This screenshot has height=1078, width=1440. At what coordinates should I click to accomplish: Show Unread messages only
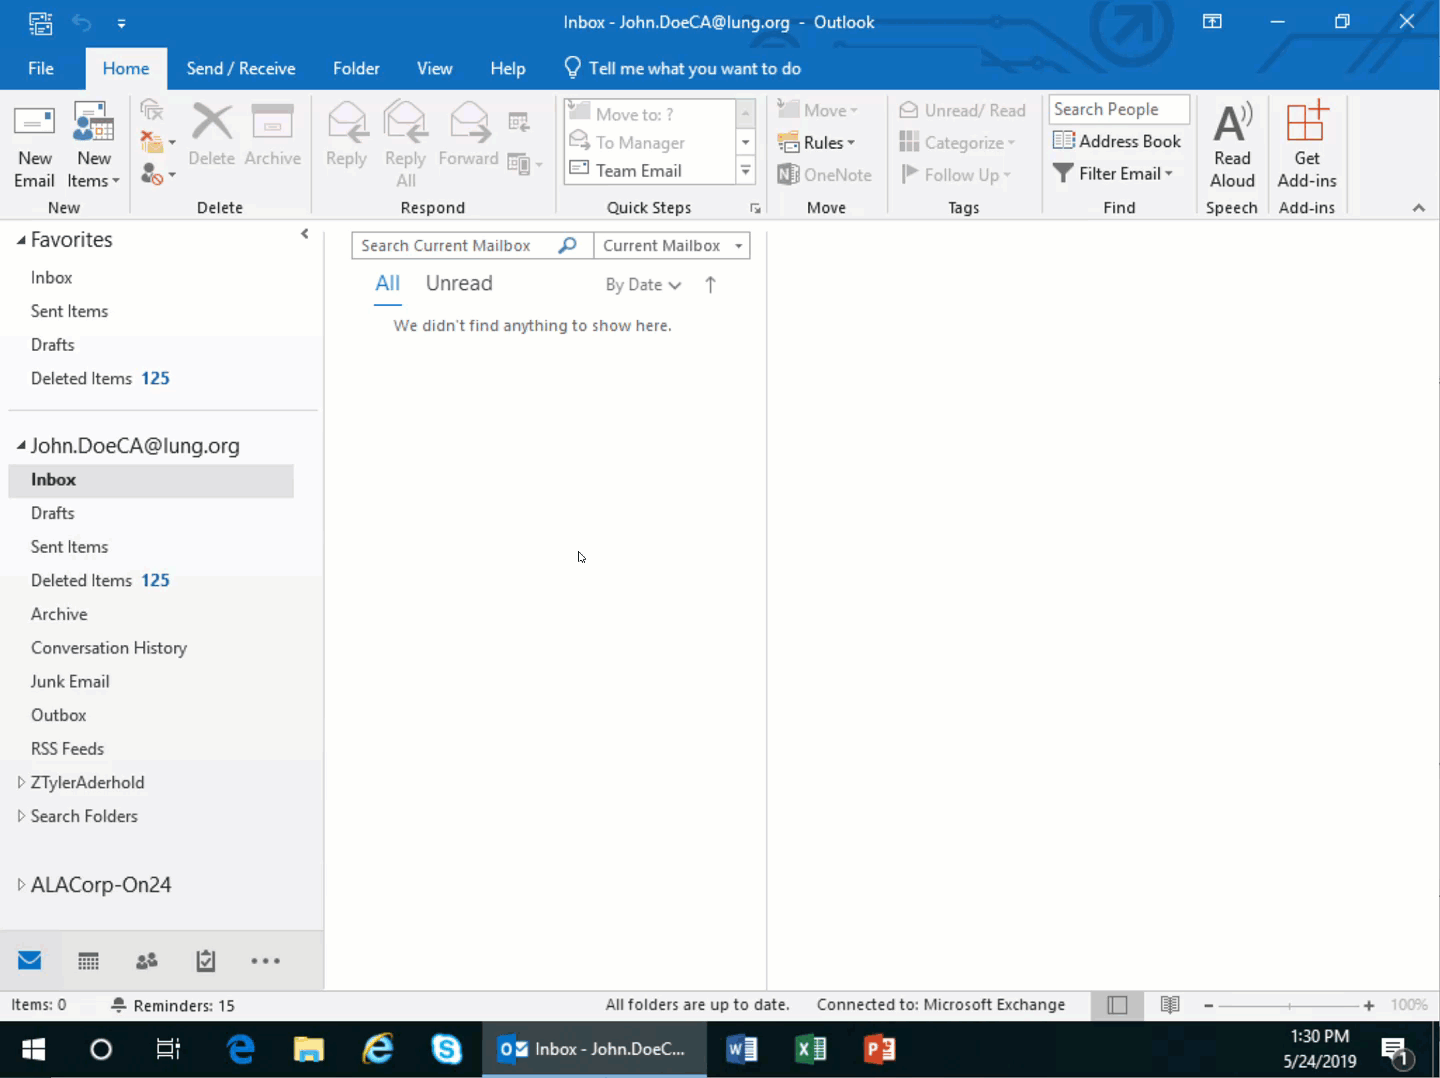click(459, 283)
